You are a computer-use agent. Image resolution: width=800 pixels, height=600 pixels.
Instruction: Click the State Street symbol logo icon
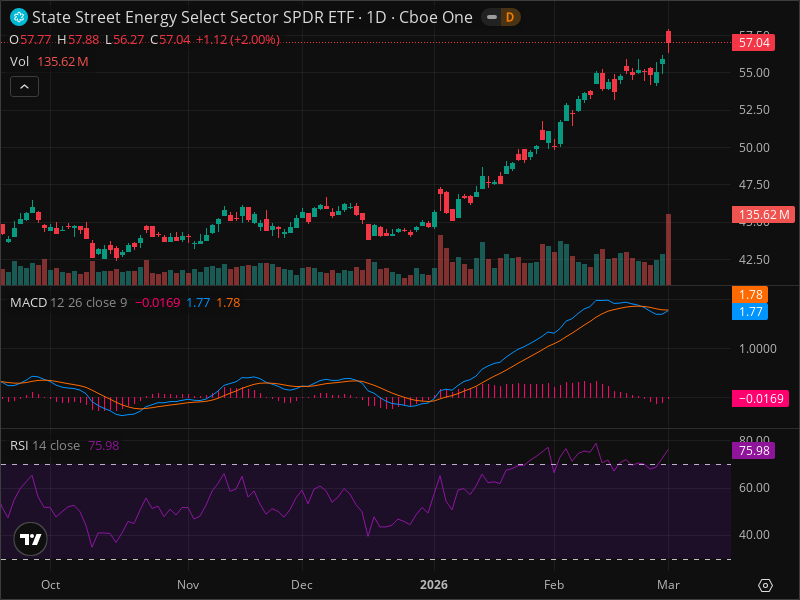(x=19, y=17)
